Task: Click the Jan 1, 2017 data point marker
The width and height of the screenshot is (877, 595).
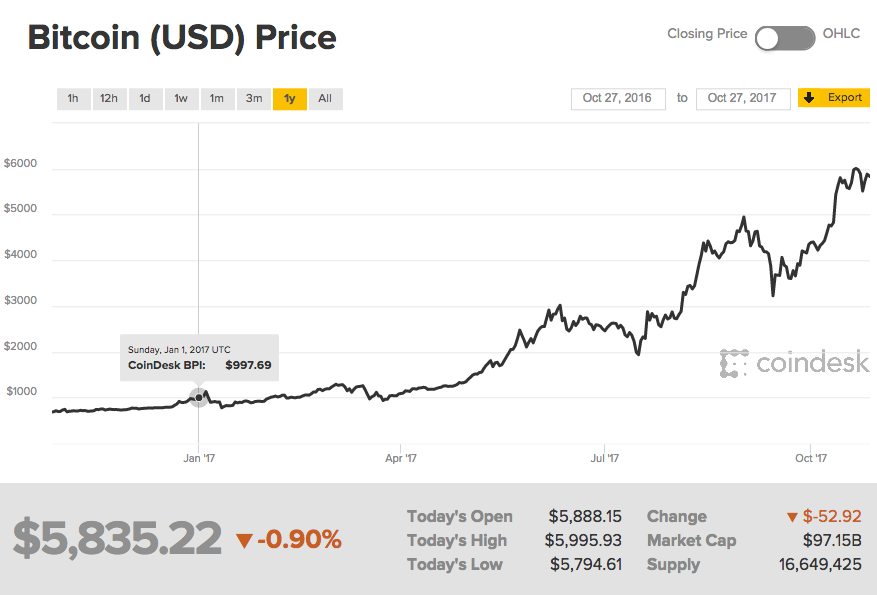Action: coord(198,398)
